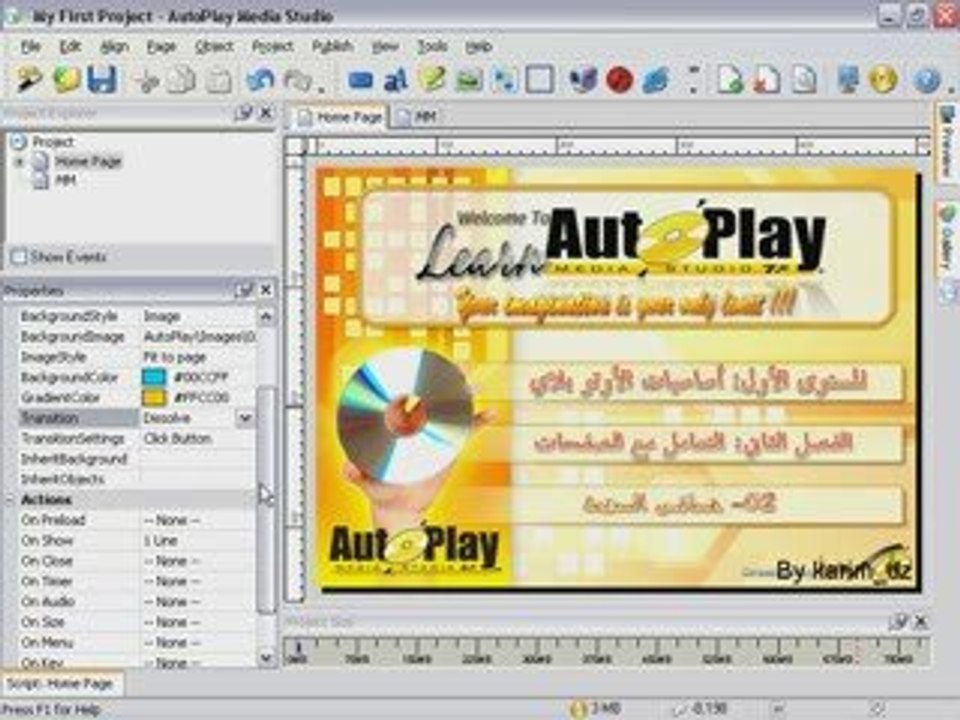Open the Project menu
Viewport: 960px width, 720px height.
pos(272,47)
